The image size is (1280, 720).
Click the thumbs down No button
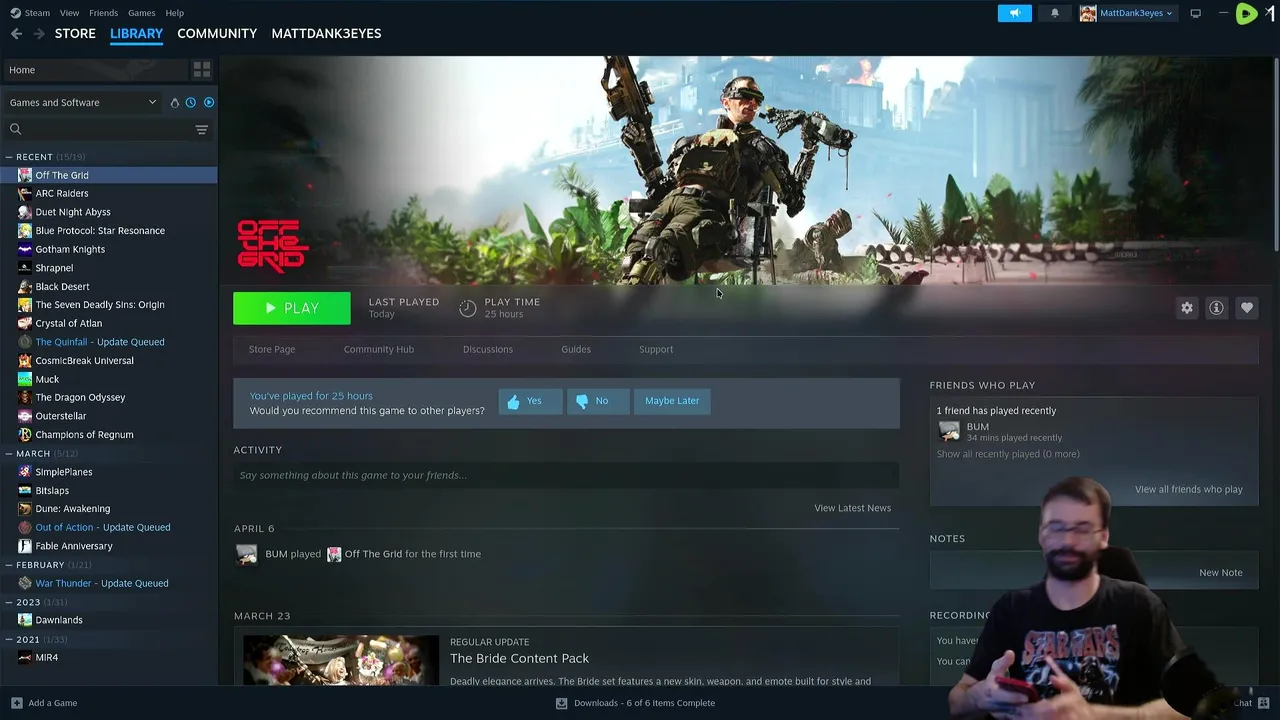click(597, 401)
